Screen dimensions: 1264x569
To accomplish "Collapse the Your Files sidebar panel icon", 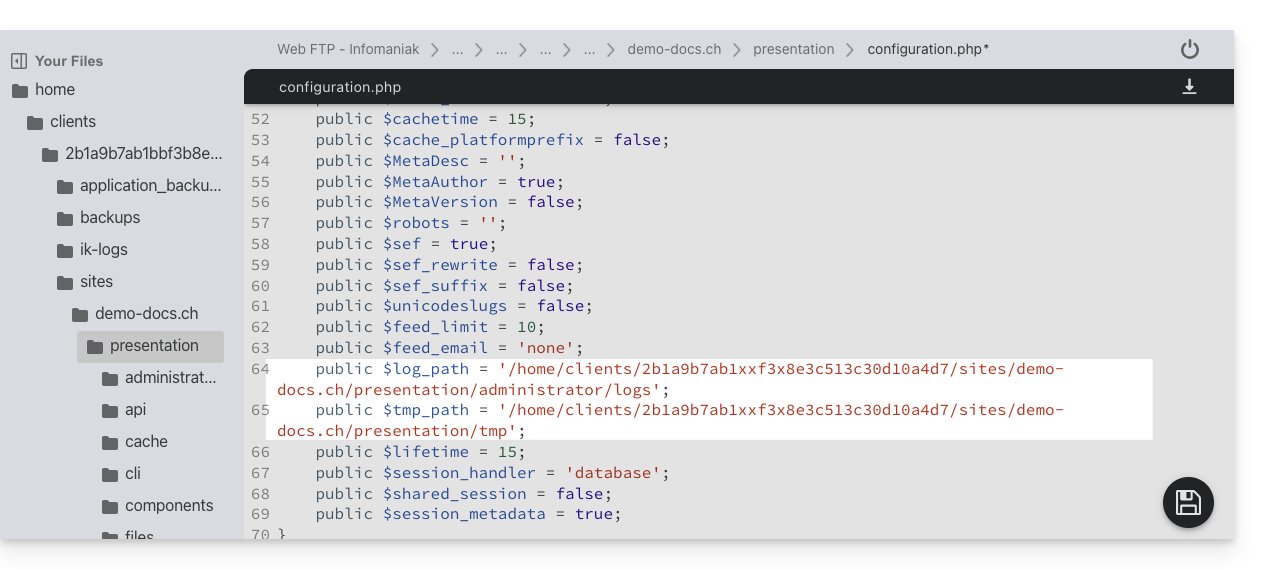I will pyautogui.click(x=19, y=61).
